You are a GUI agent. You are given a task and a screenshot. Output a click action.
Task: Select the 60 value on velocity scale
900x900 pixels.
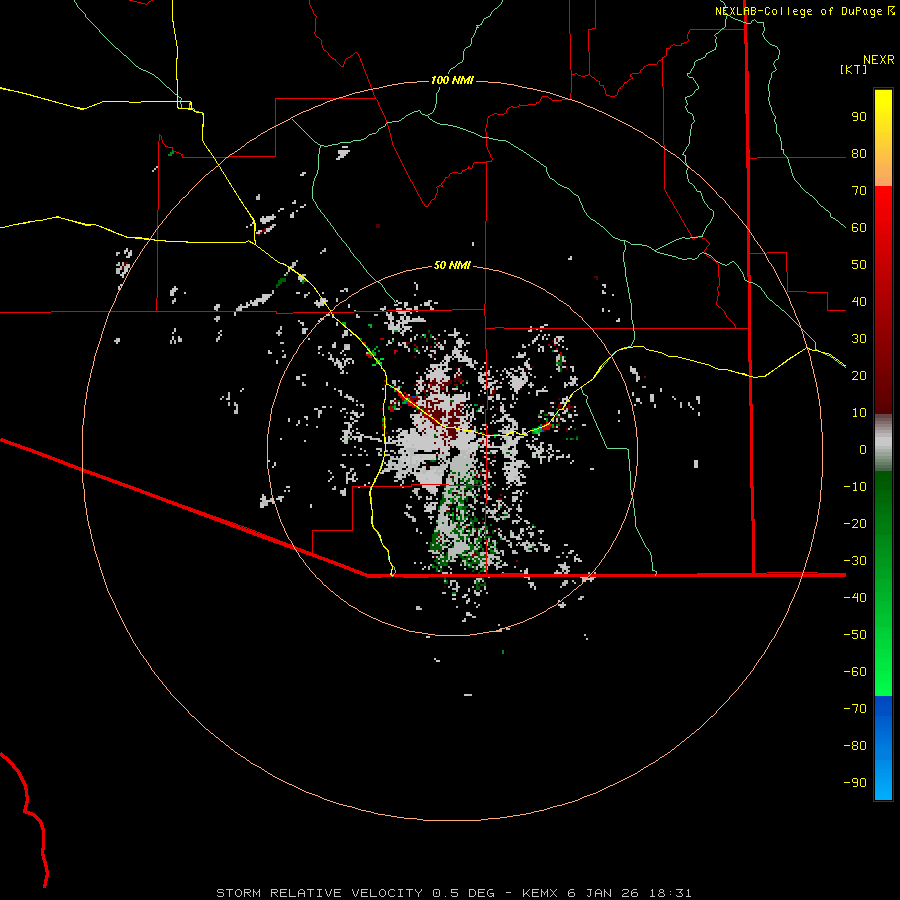[859, 227]
